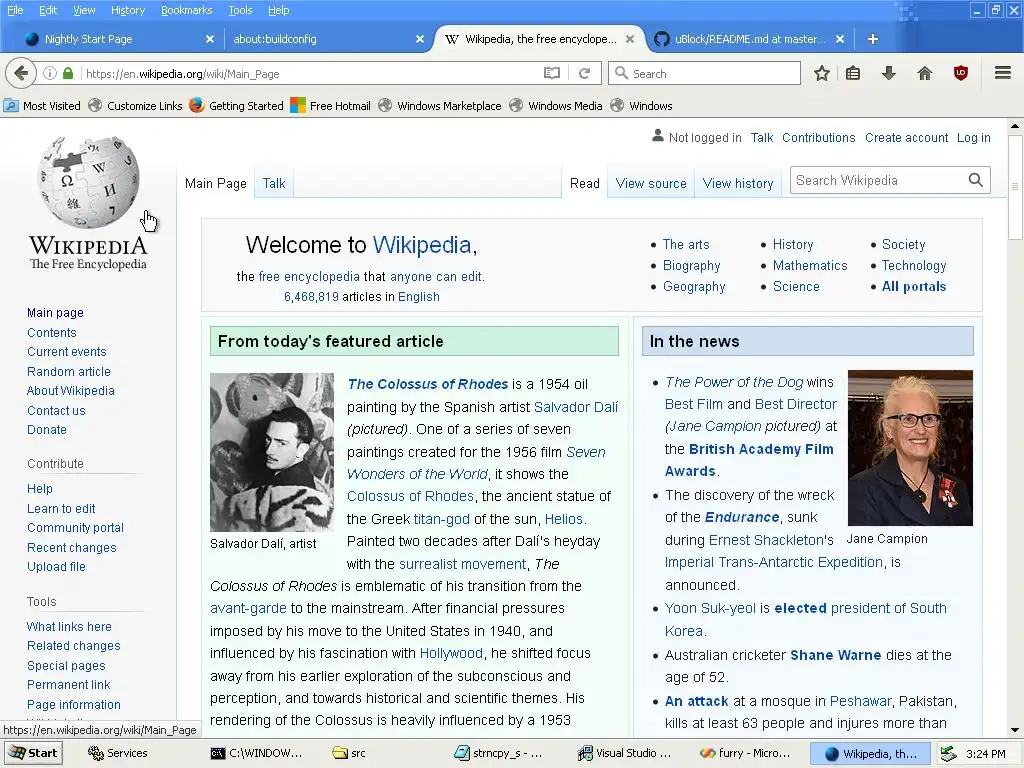This screenshot has height=768, width=1024.
Task: Open the Recent changes sidebar link
Action: (x=72, y=547)
